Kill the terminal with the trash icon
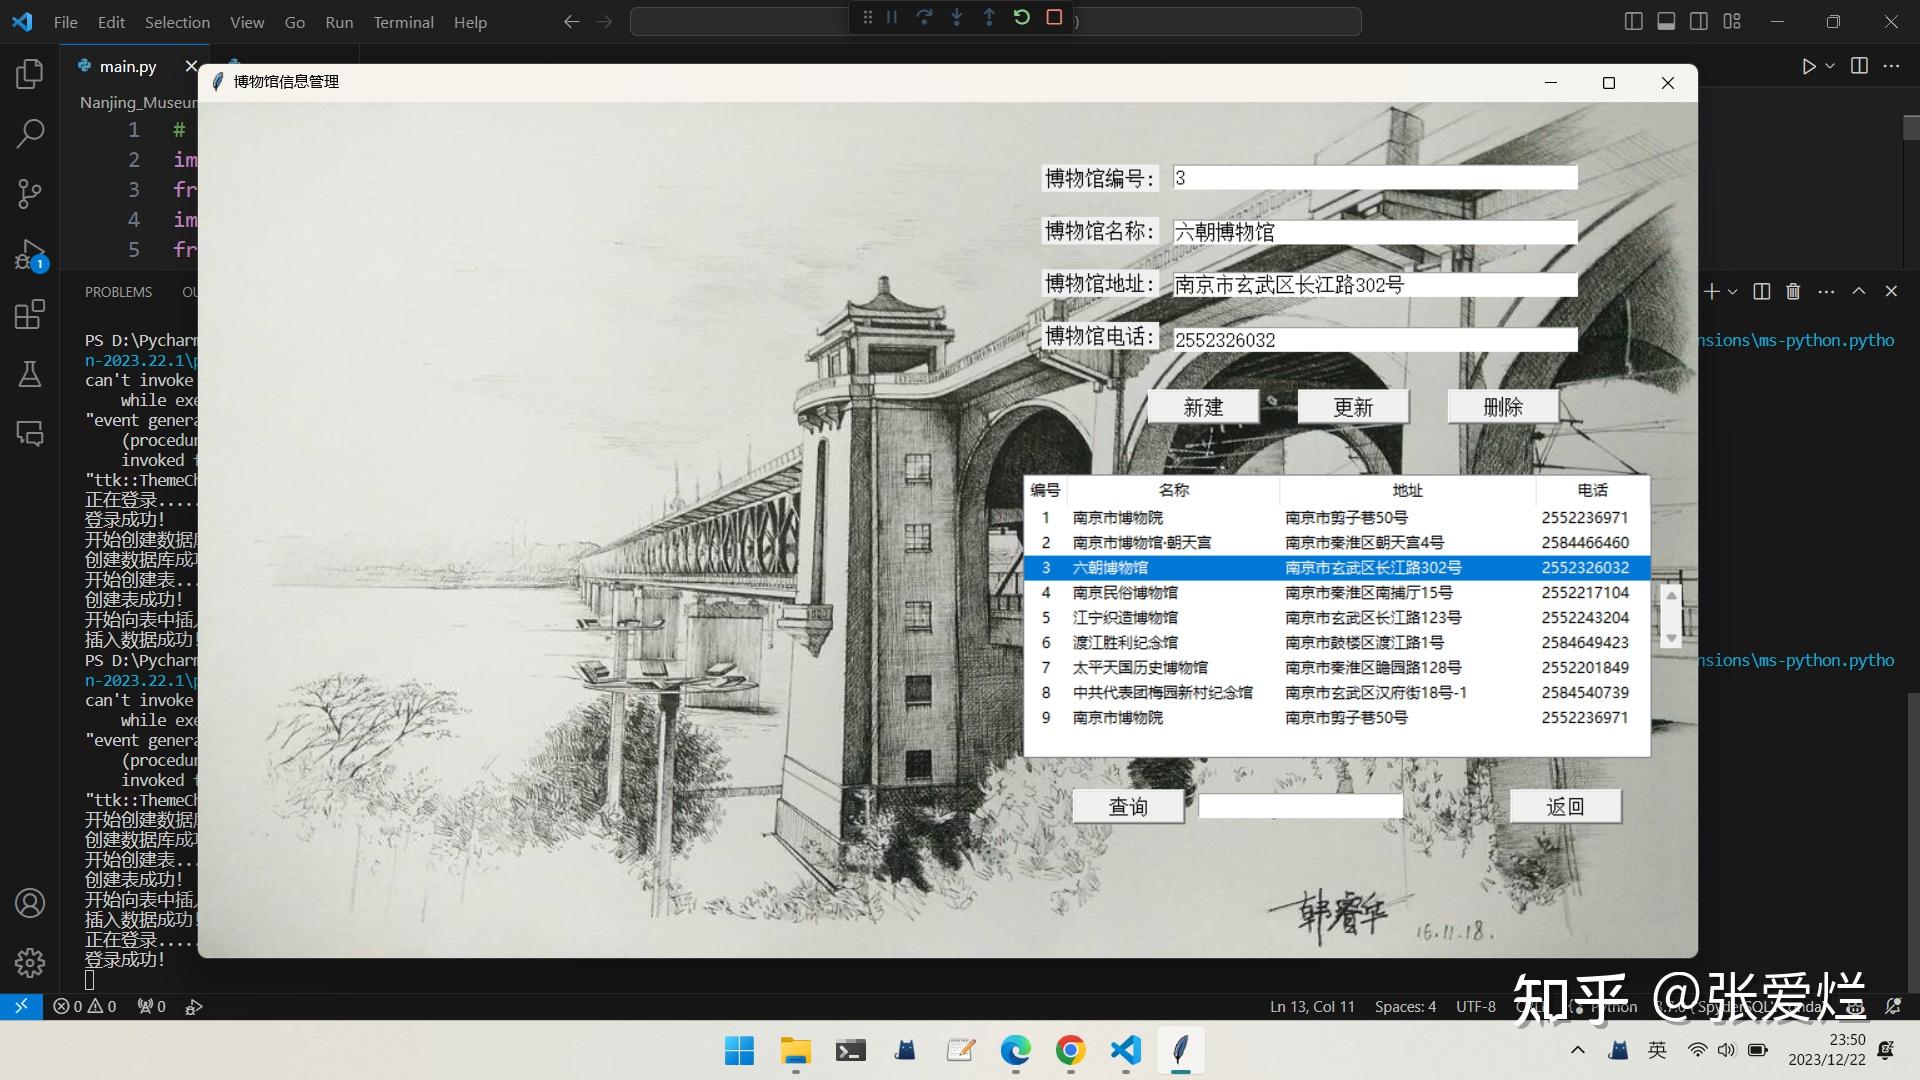The width and height of the screenshot is (1920, 1080). pos(1793,291)
